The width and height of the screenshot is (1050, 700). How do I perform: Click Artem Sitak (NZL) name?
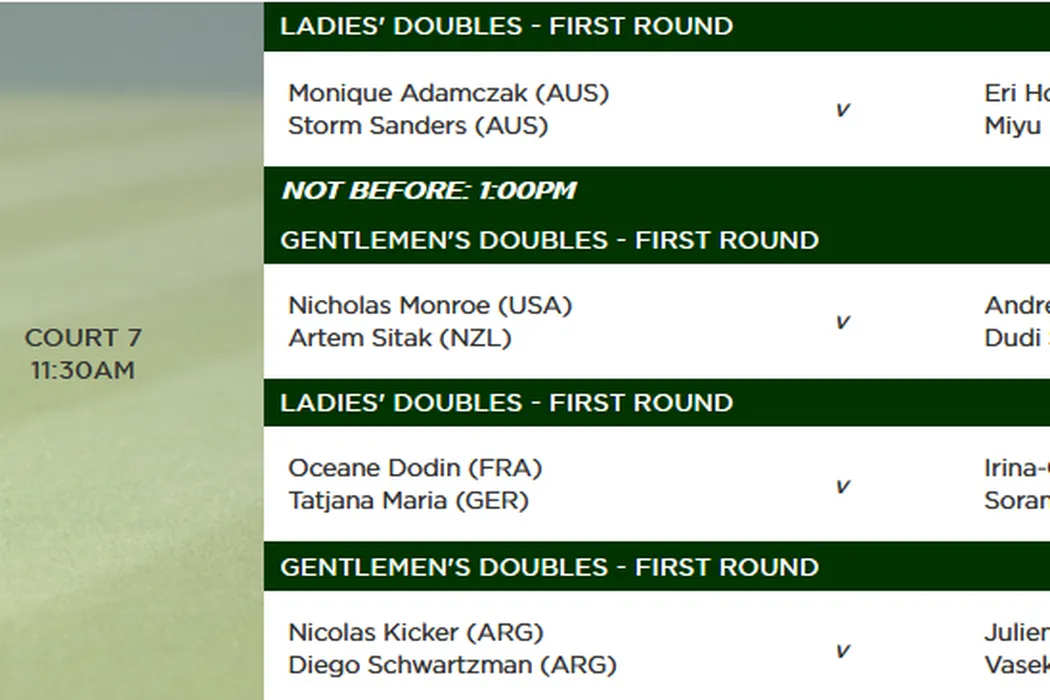tap(399, 338)
